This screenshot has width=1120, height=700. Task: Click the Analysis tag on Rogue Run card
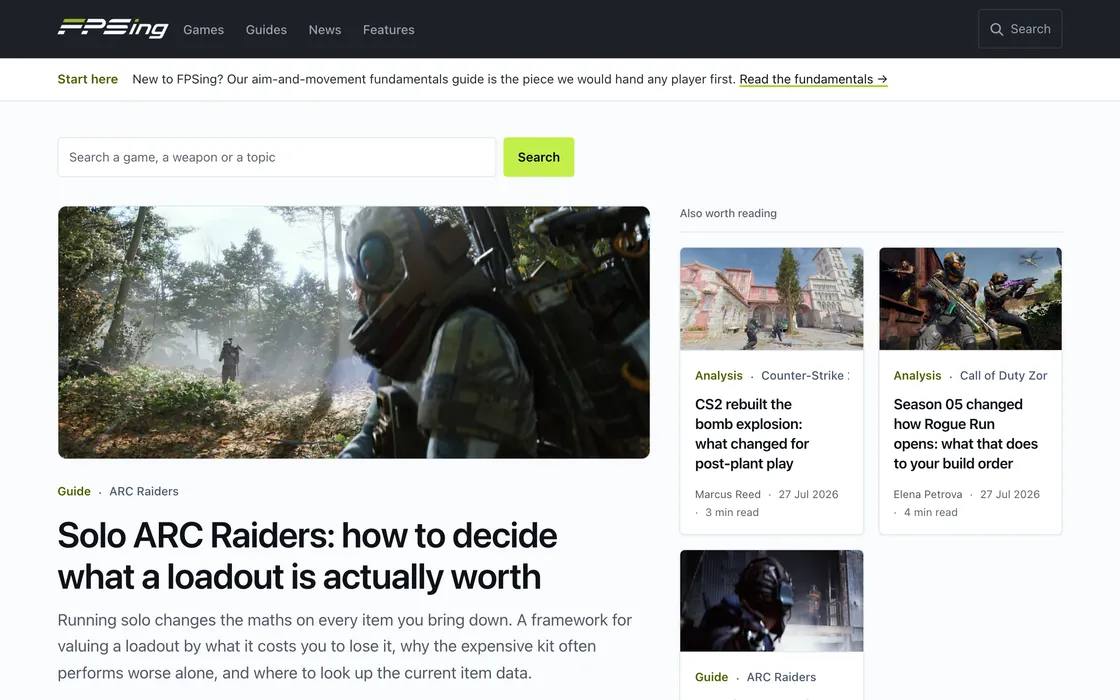[917, 376]
